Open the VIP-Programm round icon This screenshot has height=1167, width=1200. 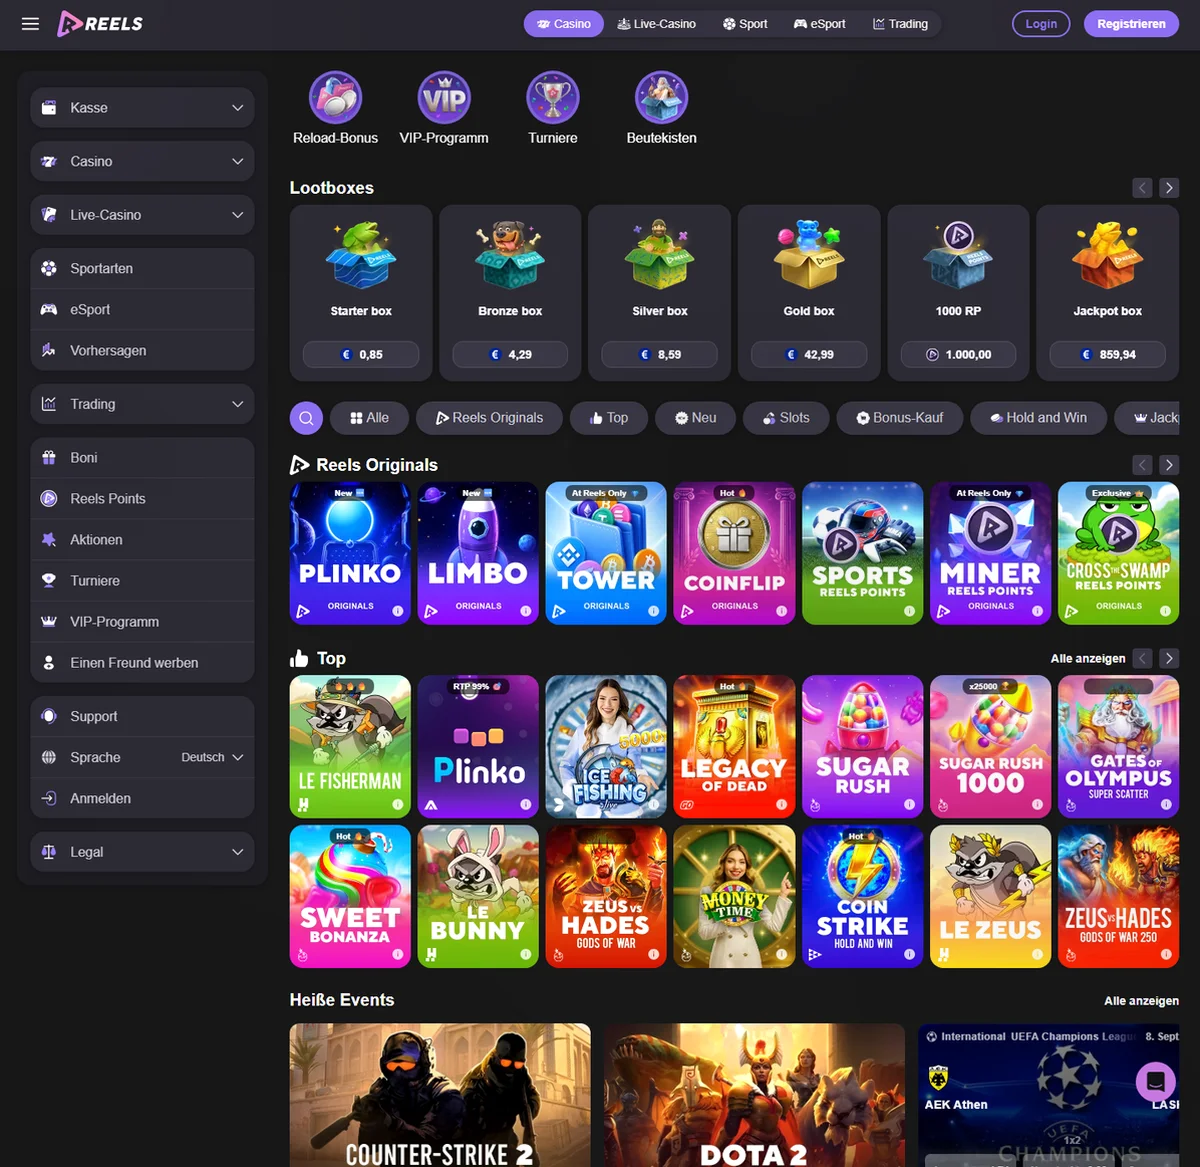[x=444, y=97]
